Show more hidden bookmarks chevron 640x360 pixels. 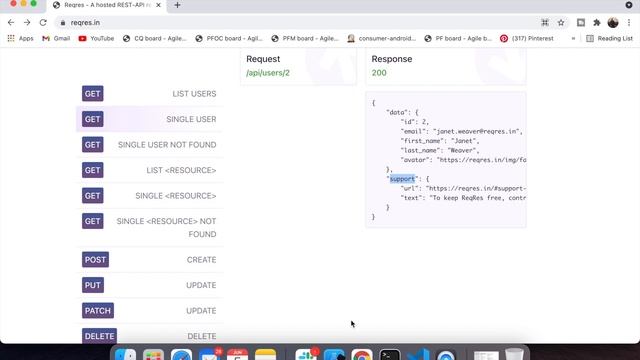point(573,38)
